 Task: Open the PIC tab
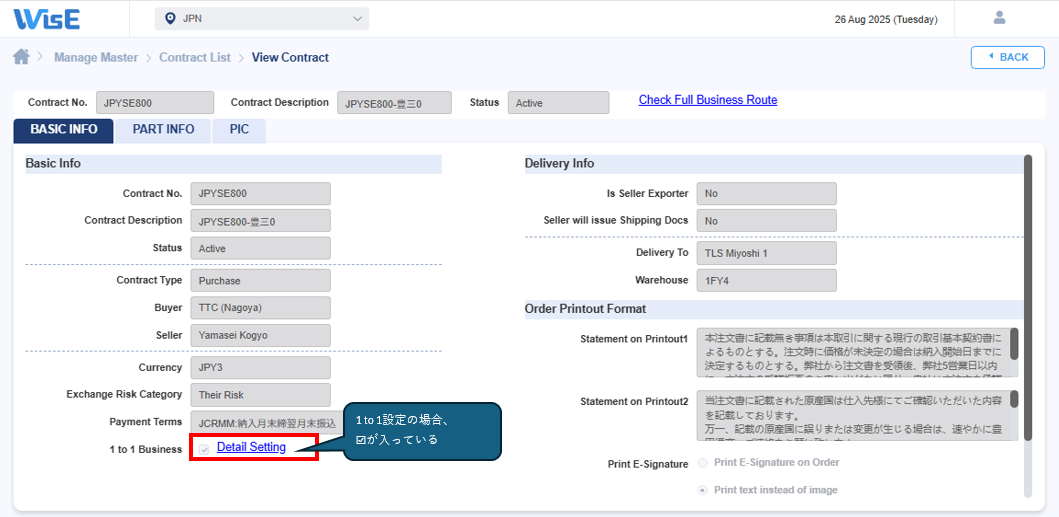pyautogui.click(x=238, y=130)
